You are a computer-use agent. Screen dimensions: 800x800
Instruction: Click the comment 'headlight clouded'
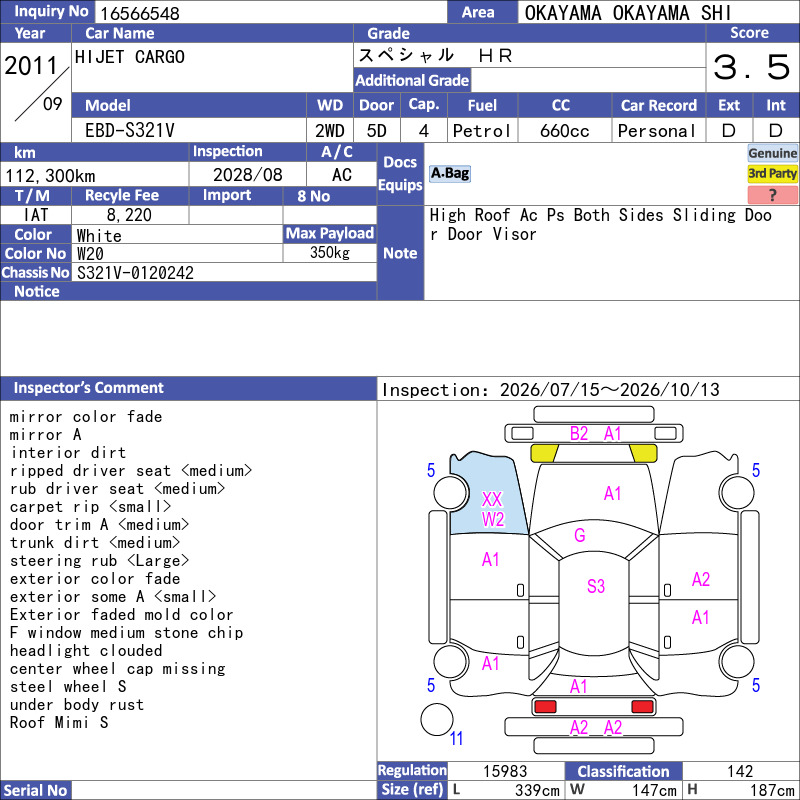click(x=86, y=651)
